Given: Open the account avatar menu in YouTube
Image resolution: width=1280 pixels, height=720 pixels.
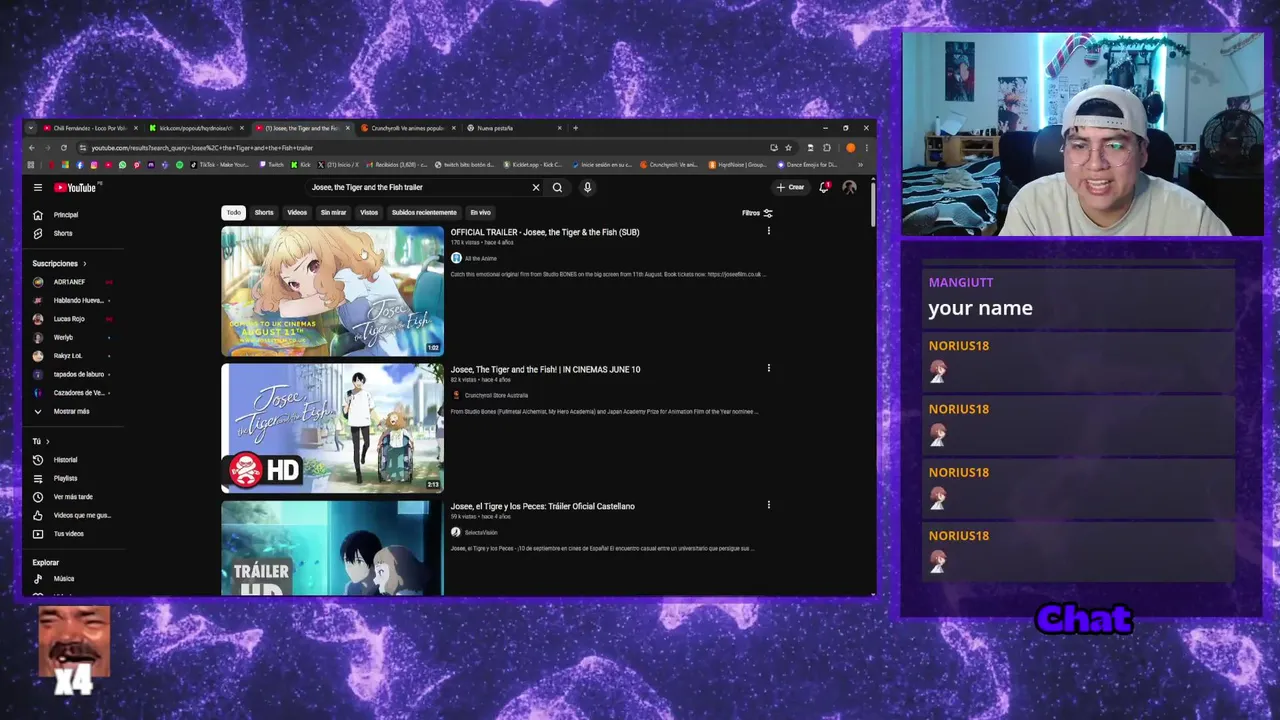Looking at the screenshot, I should click(849, 187).
